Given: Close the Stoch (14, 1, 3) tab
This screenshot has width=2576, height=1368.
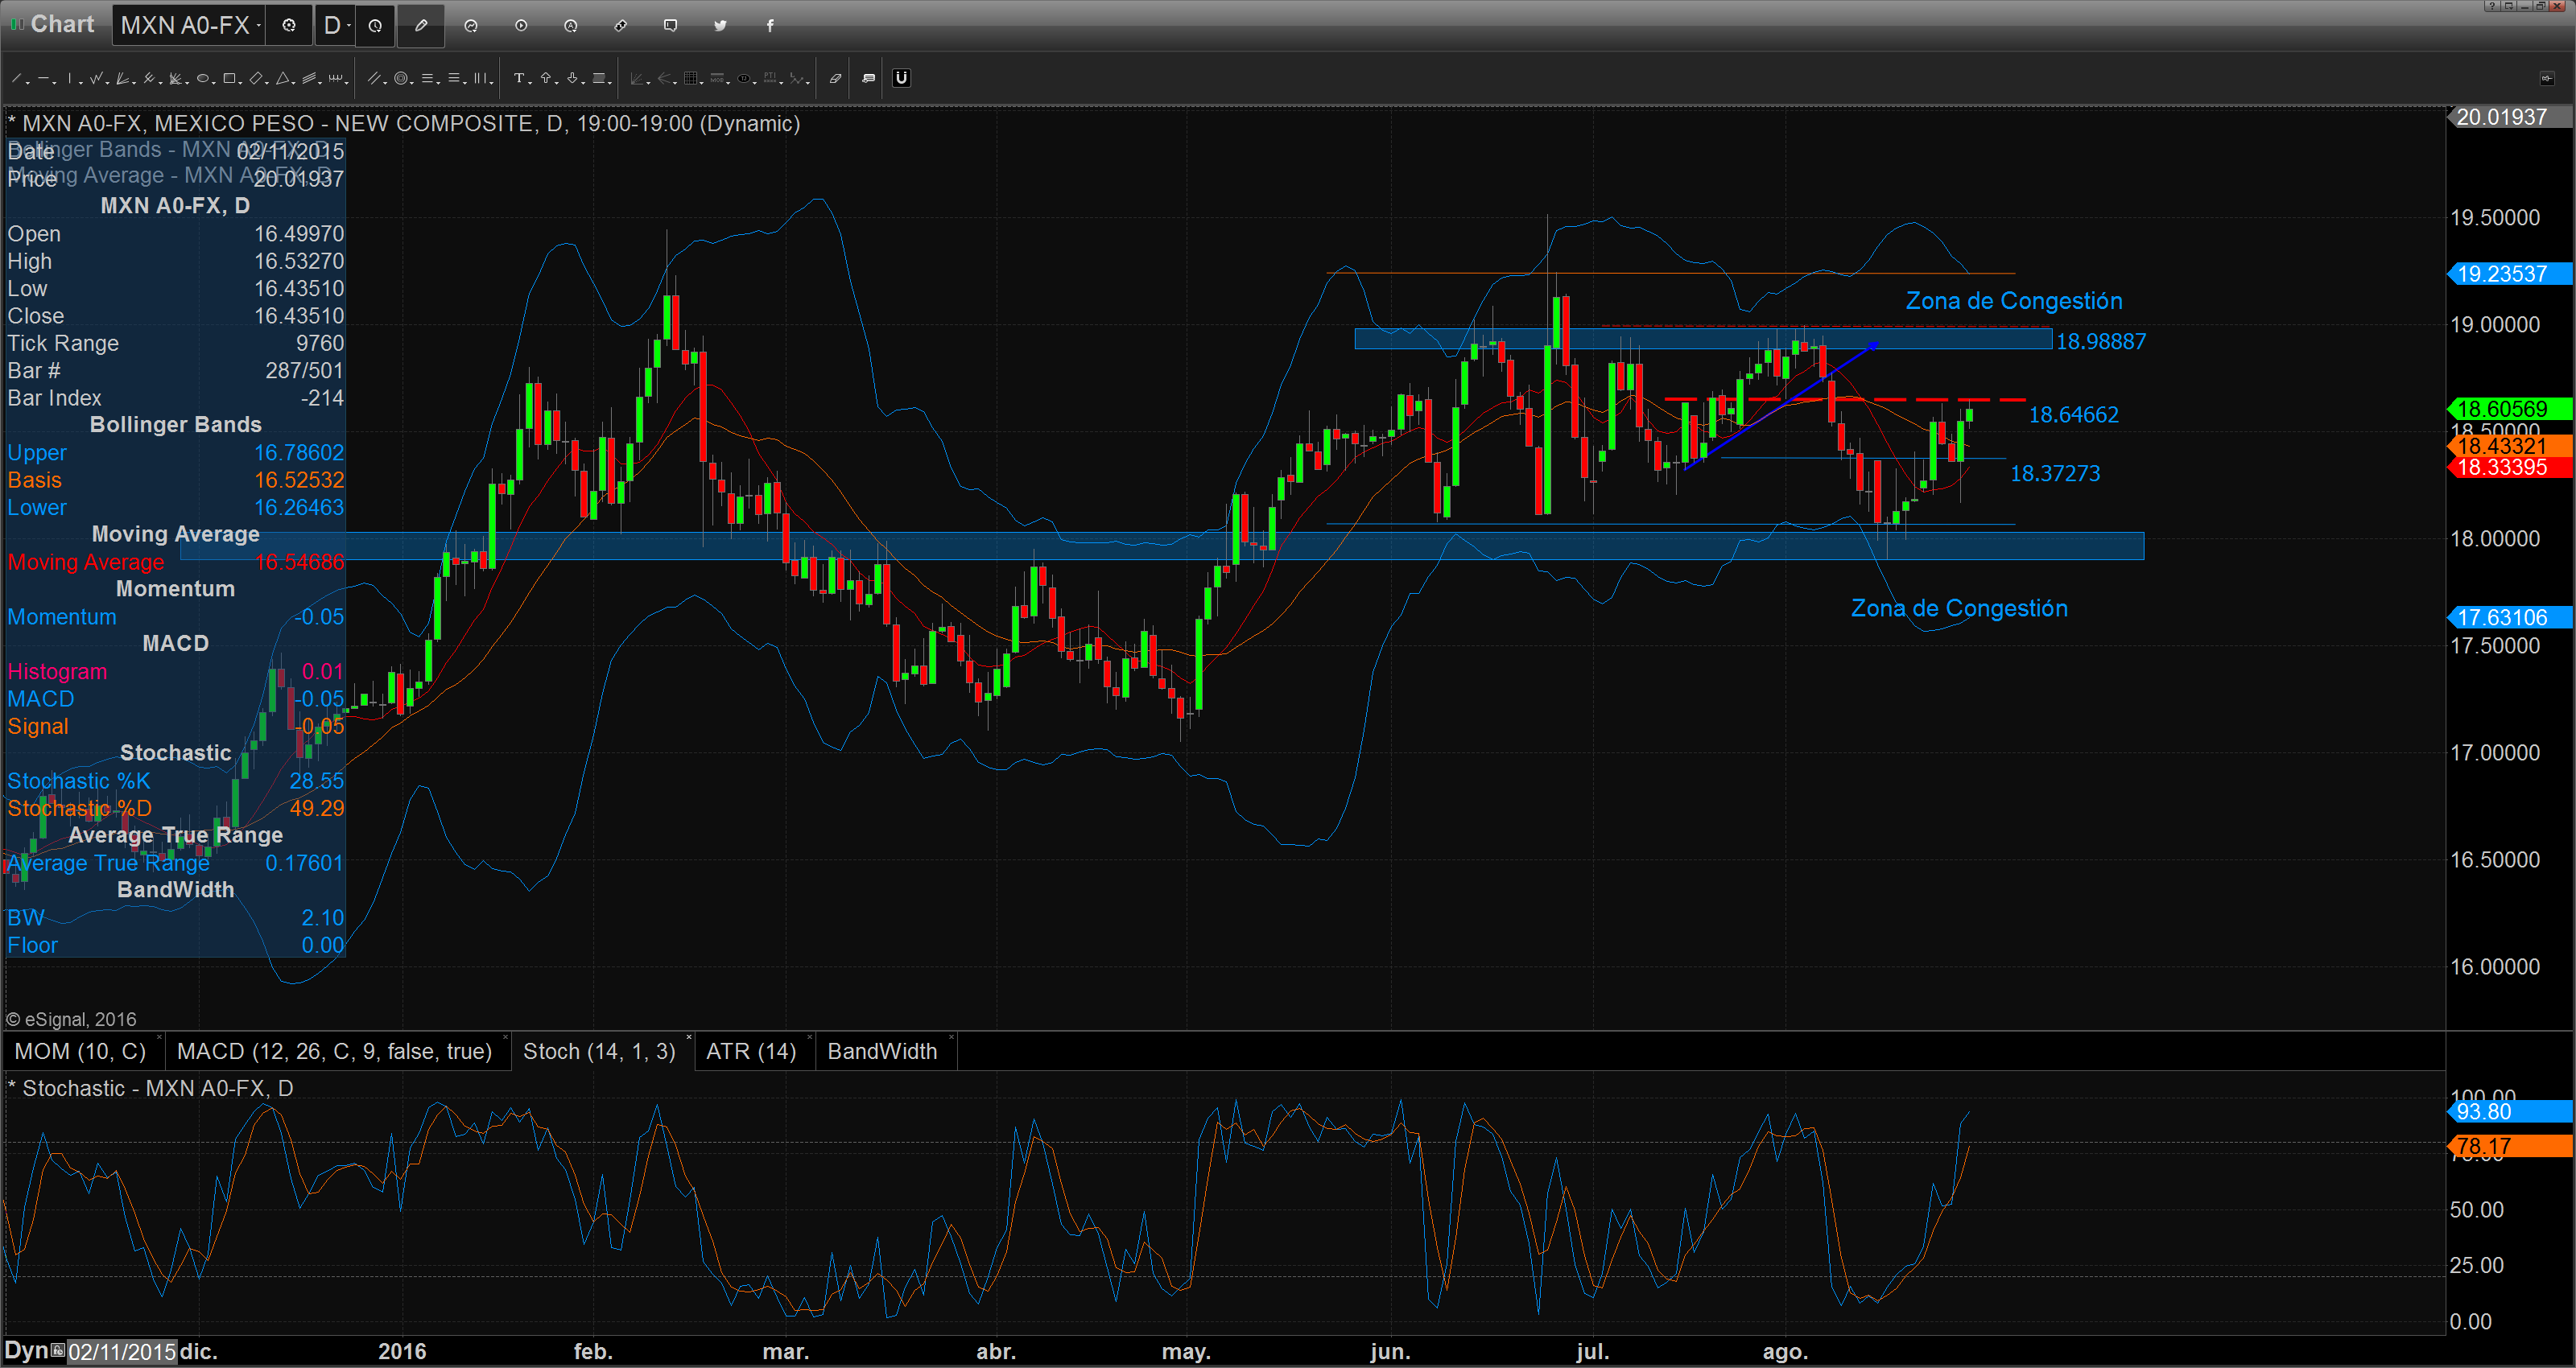Looking at the screenshot, I should 689,1038.
